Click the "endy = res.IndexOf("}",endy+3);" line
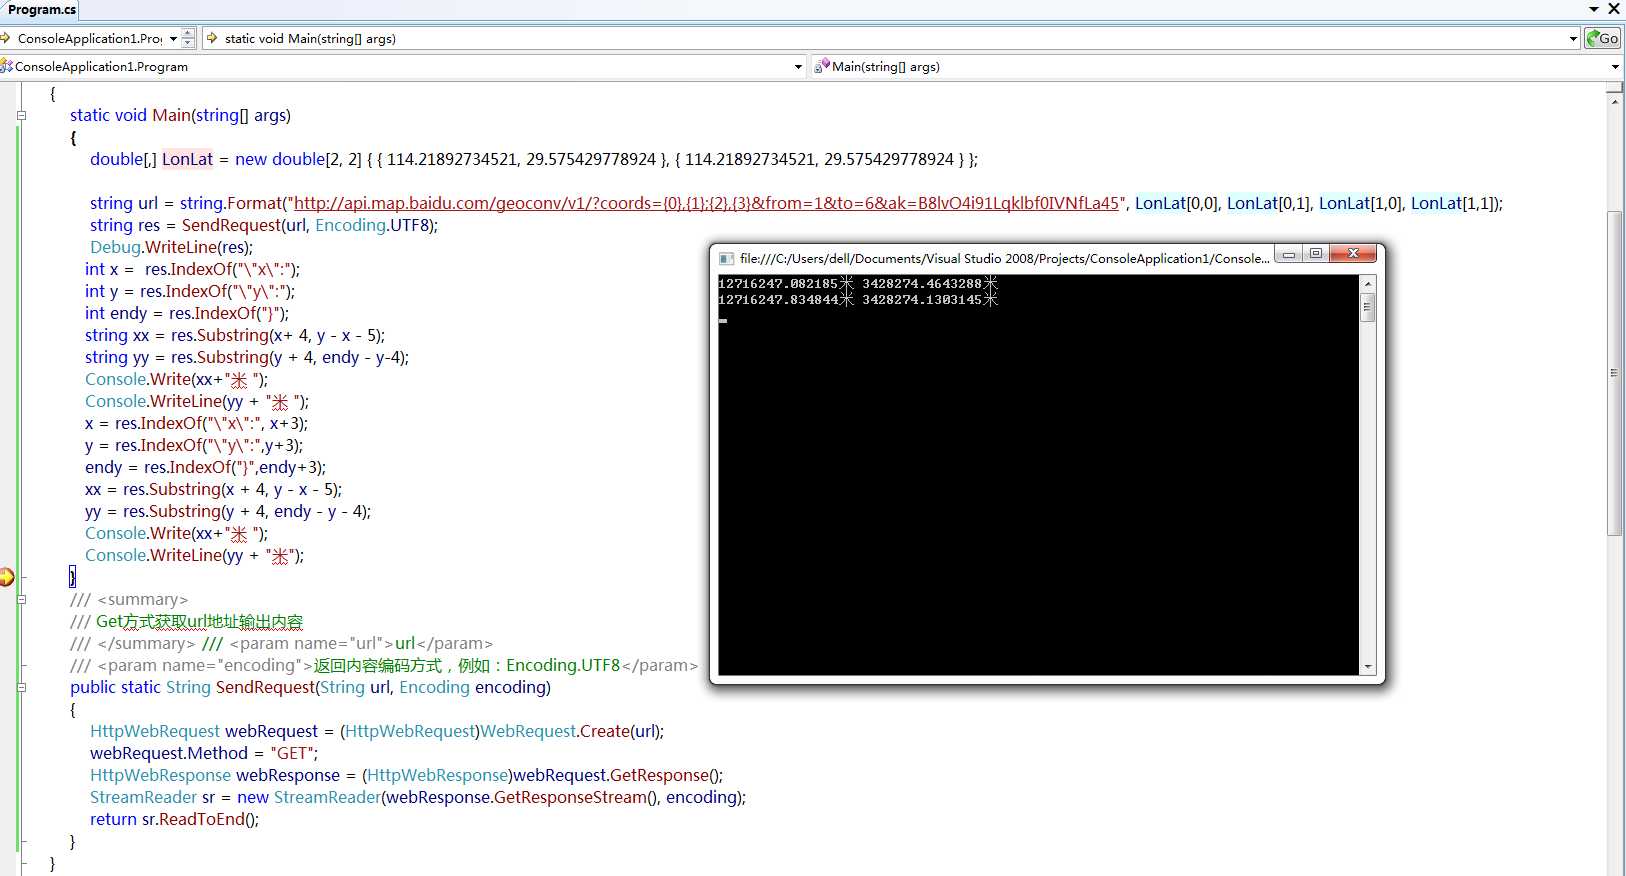The width and height of the screenshot is (1626, 876). click(205, 467)
